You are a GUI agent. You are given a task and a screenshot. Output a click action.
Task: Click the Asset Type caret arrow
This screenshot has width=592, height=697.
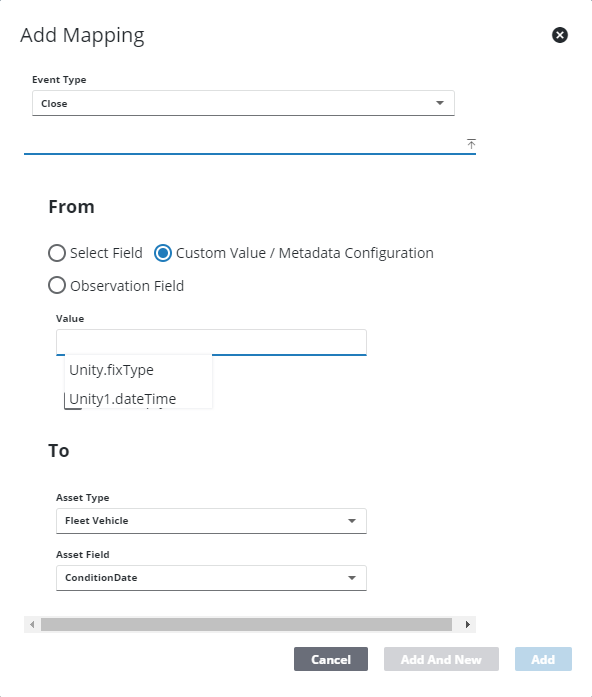pos(352,521)
